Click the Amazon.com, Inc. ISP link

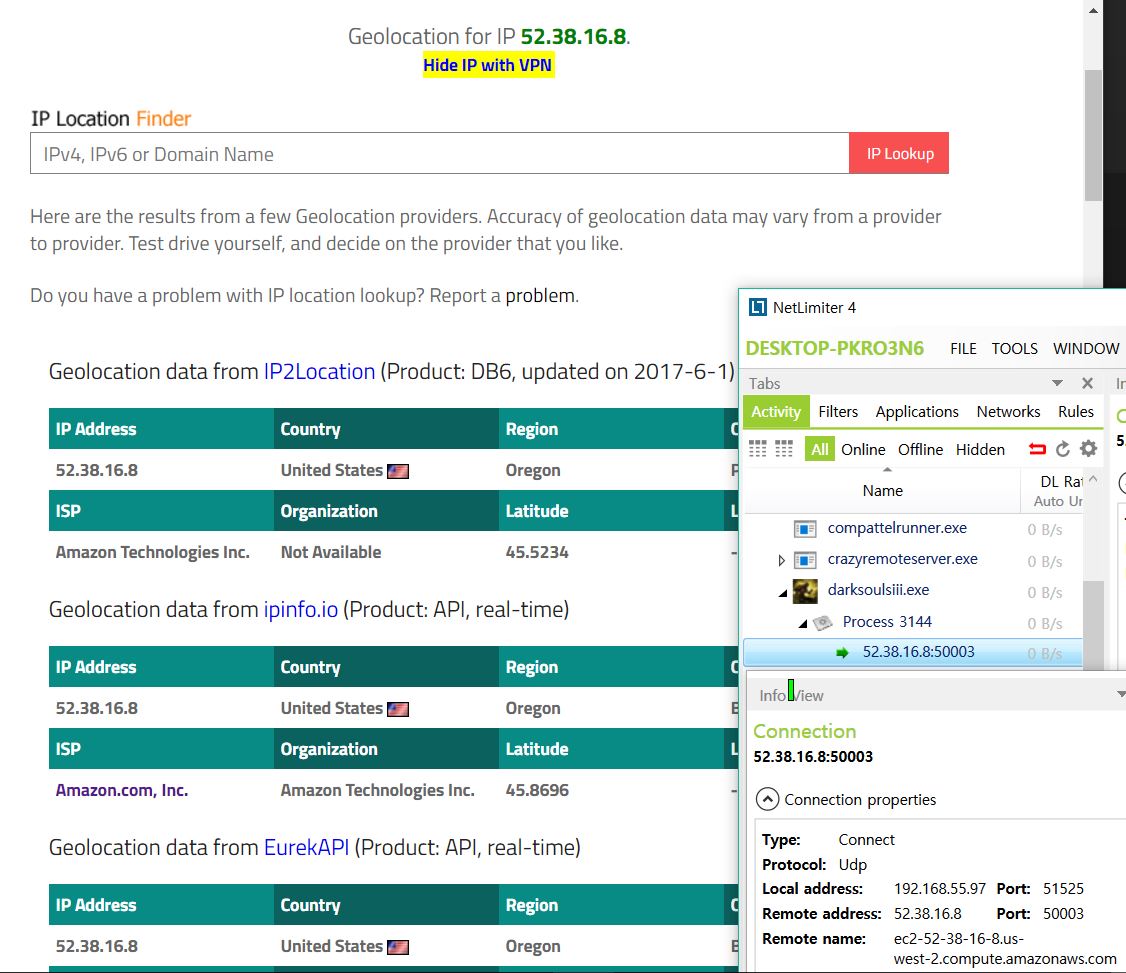point(122,790)
